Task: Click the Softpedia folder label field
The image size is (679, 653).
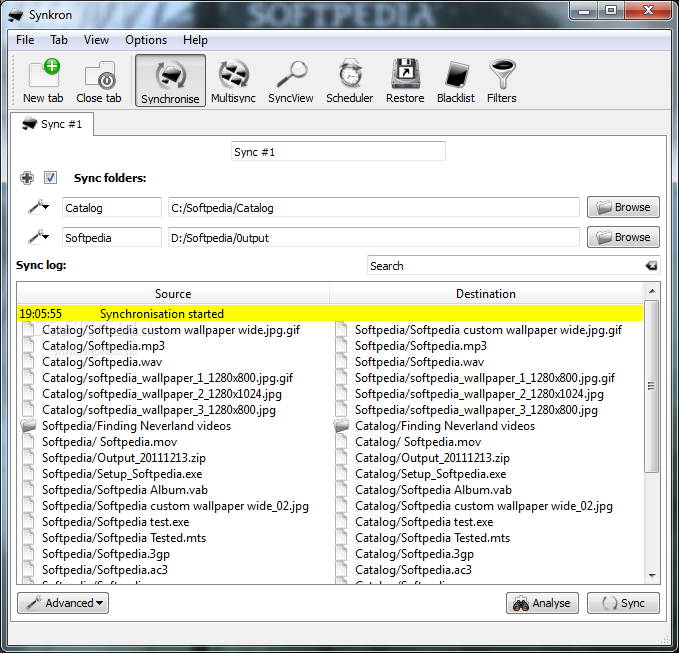Action: pos(112,237)
